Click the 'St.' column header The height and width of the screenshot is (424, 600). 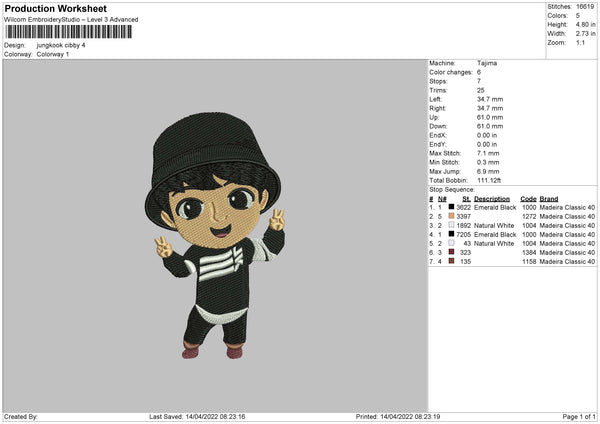(x=466, y=199)
